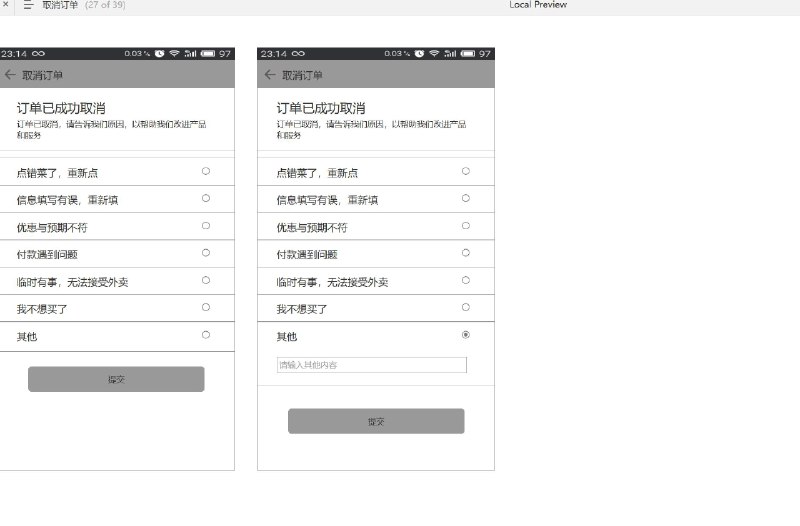Screen dimensions: 800x526
Task: Click the checked 其他 radio in the second phone screen
Action: point(466,335)
